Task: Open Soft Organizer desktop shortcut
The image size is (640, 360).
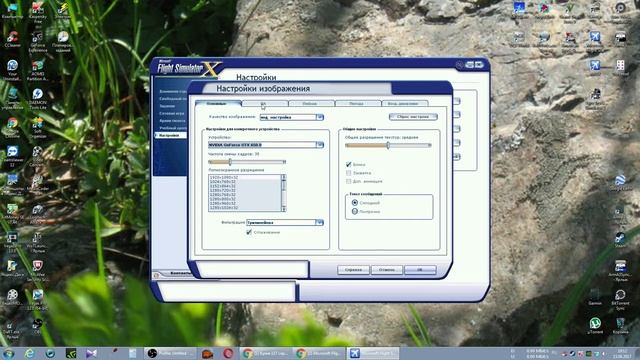Action: (x=38, y=128)
